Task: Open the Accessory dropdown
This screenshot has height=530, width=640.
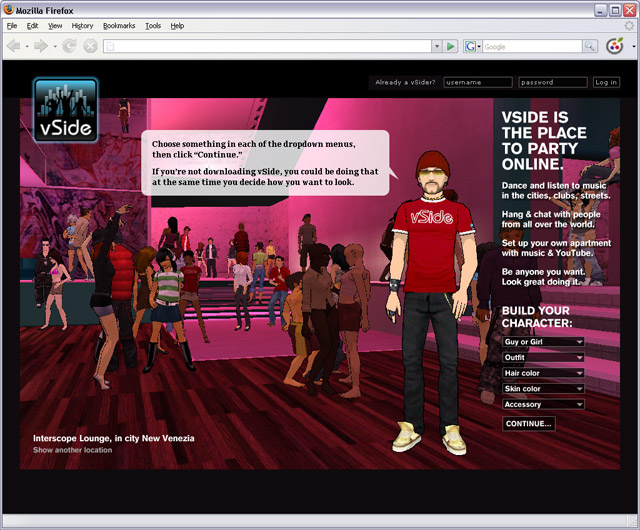Action: pyautogui.click(x=543, y=404)
